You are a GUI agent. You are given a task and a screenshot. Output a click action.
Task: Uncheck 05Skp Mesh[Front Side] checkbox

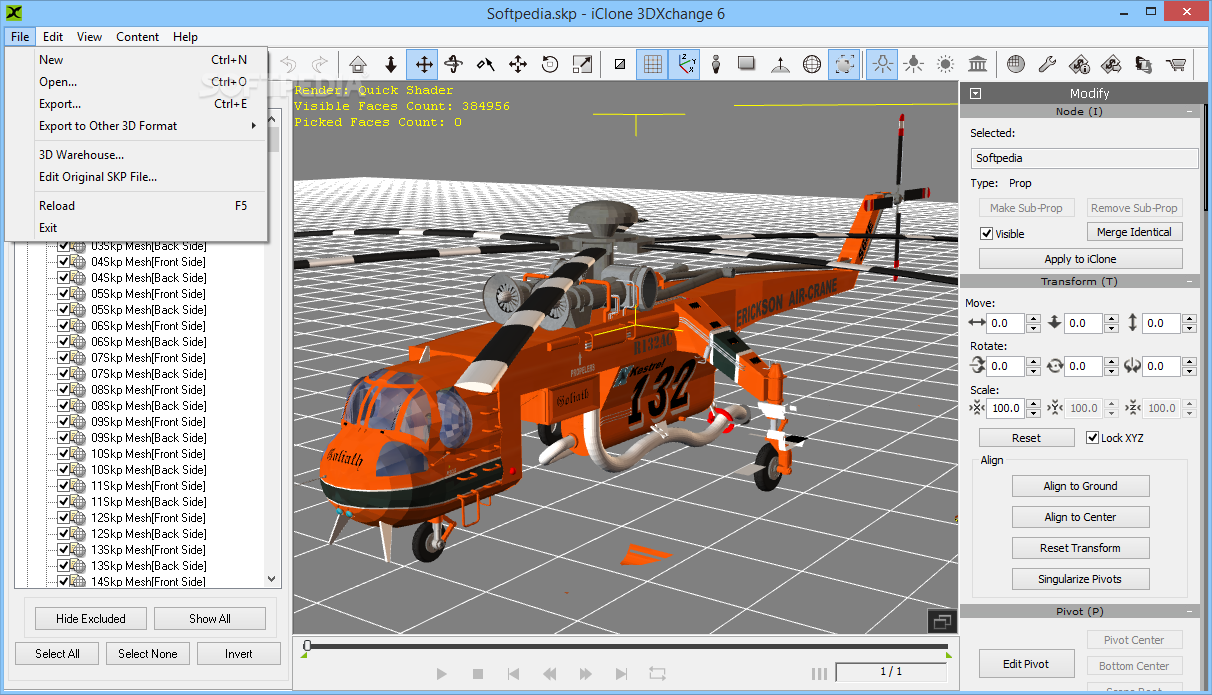(x=63, y=294)
